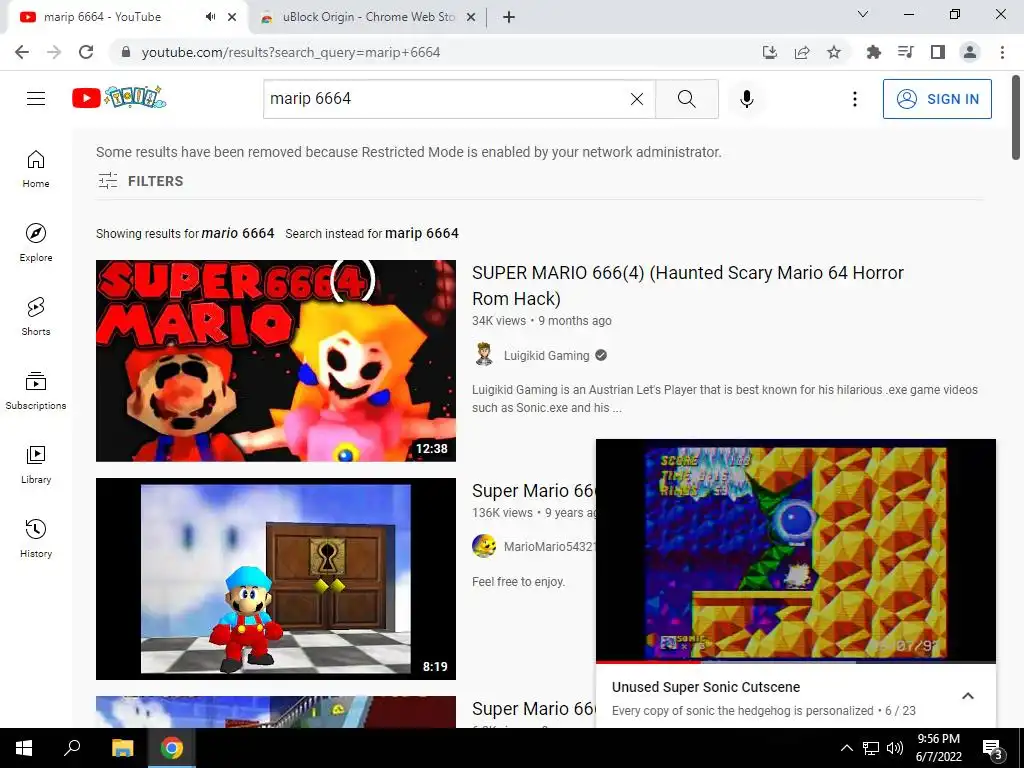This screenshot has width=1024, height=768.
Task: Toggle Chrome side panel
Action: click(x=938, y=52)
